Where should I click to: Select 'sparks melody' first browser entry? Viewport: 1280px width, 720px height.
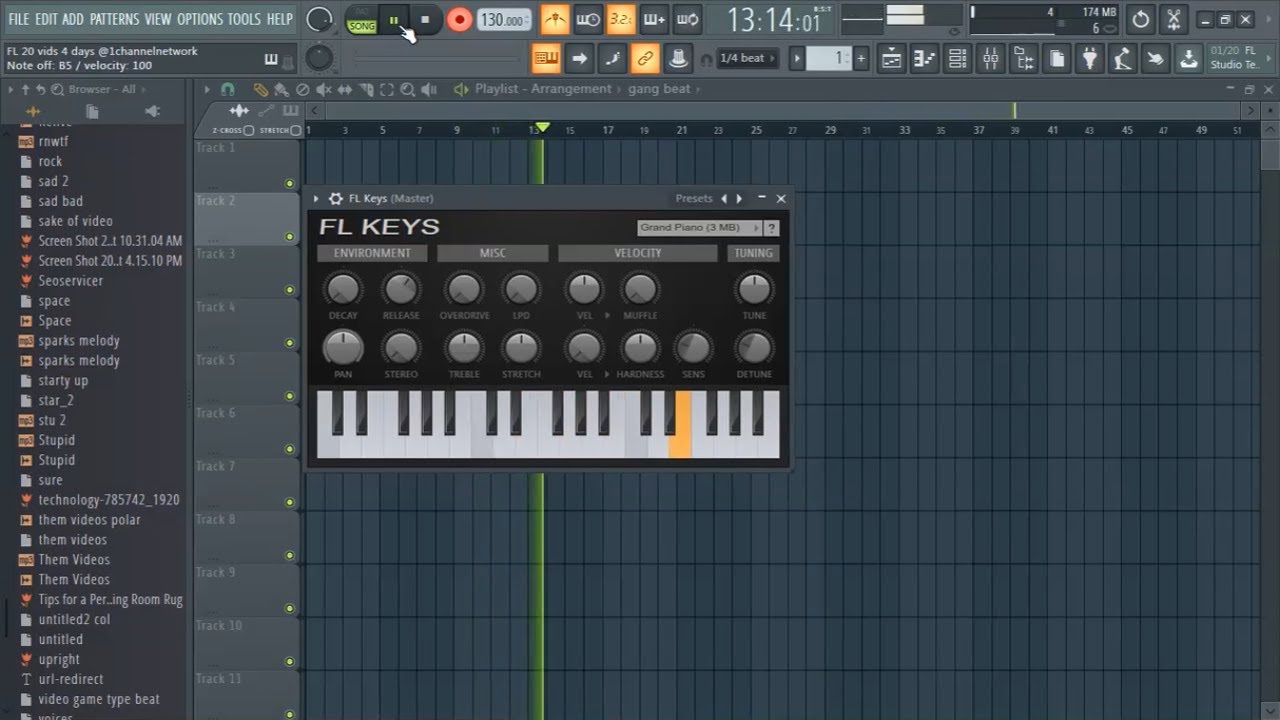click(79, 341)
